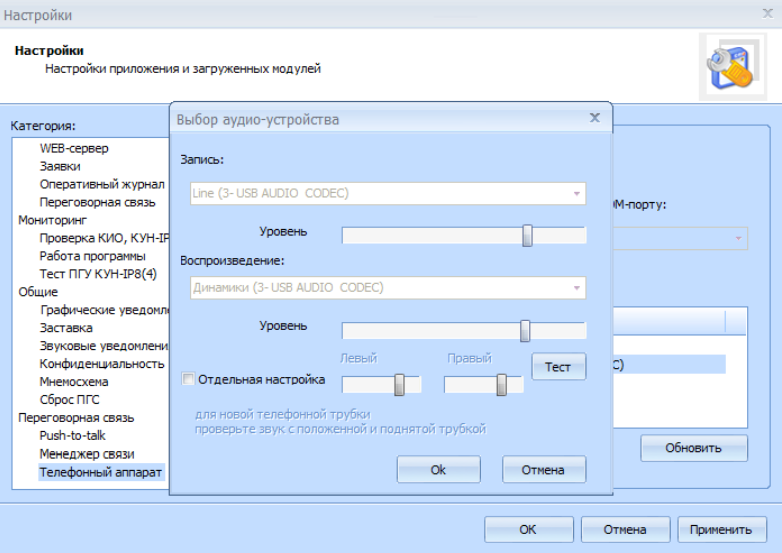Click the Тест button
This screenshot has height=553, width=782.
pyautogui.click(x=558, y=367)
